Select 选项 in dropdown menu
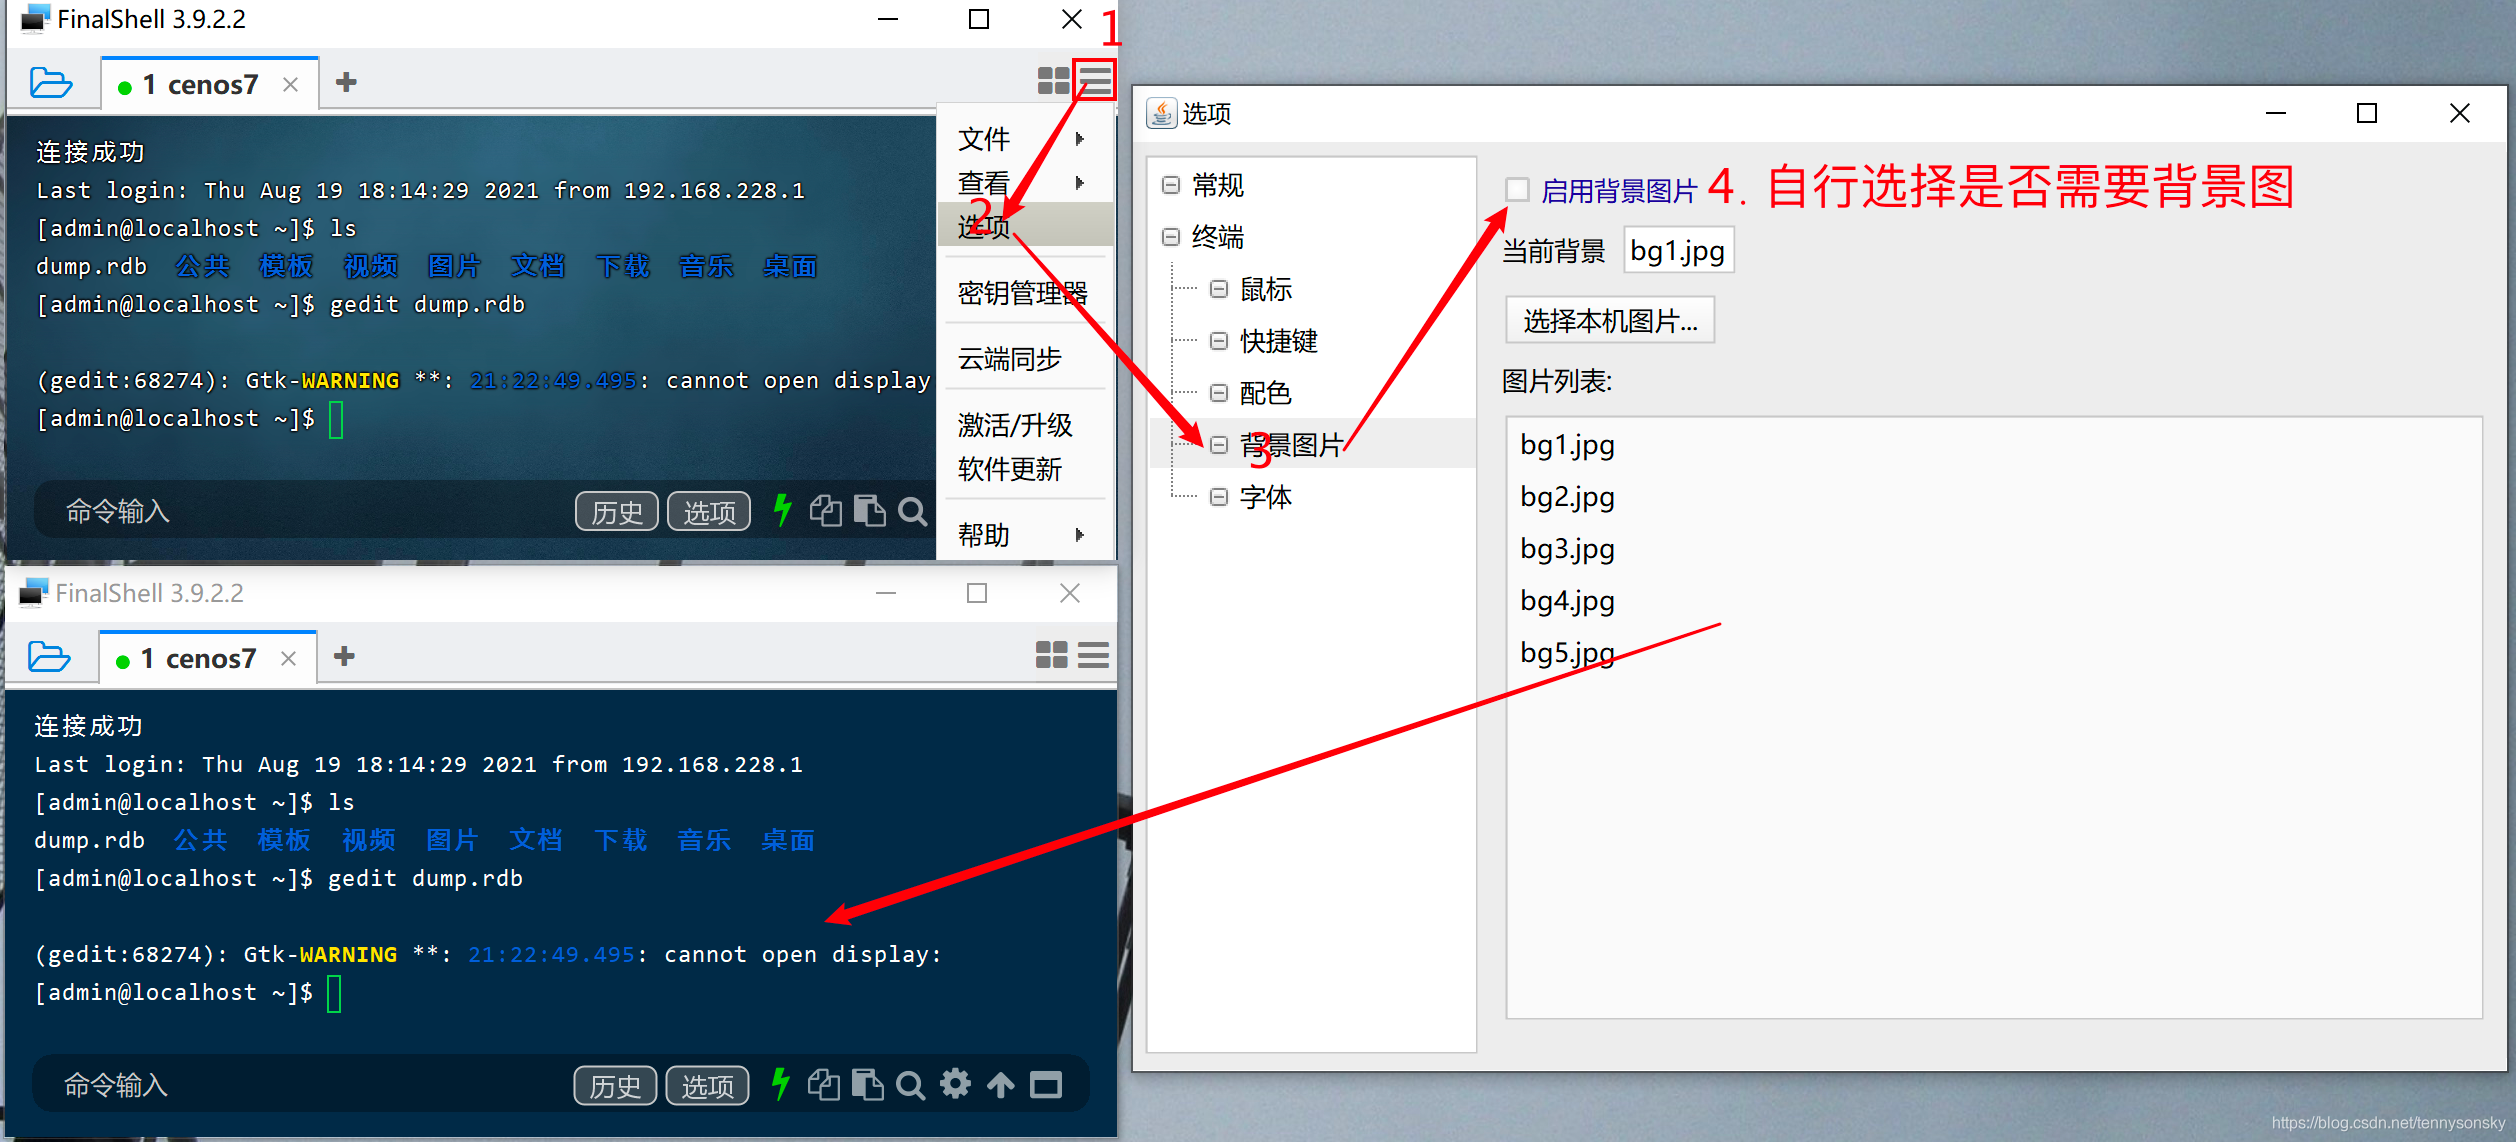The width and height of the screenshot is (2516, 1142). point(1026,225)
